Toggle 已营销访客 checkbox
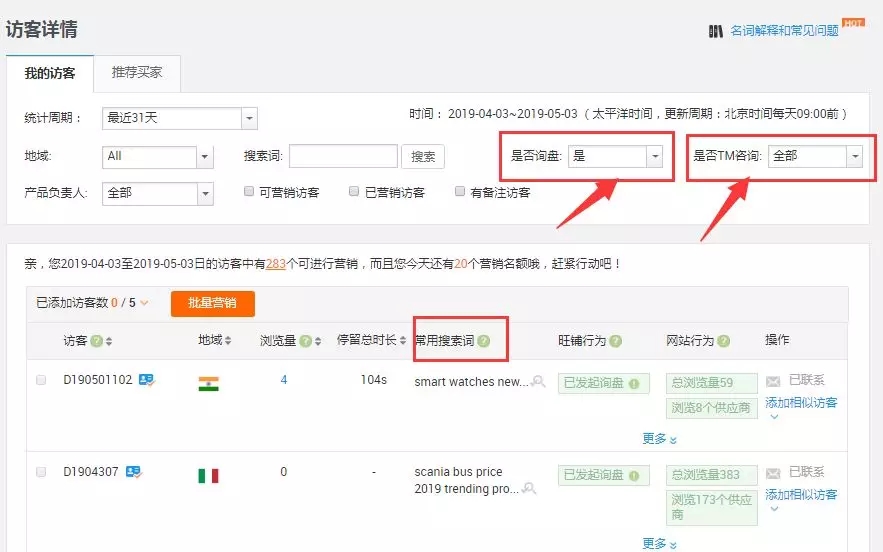The image size is (883, 552). click(354, 192)
